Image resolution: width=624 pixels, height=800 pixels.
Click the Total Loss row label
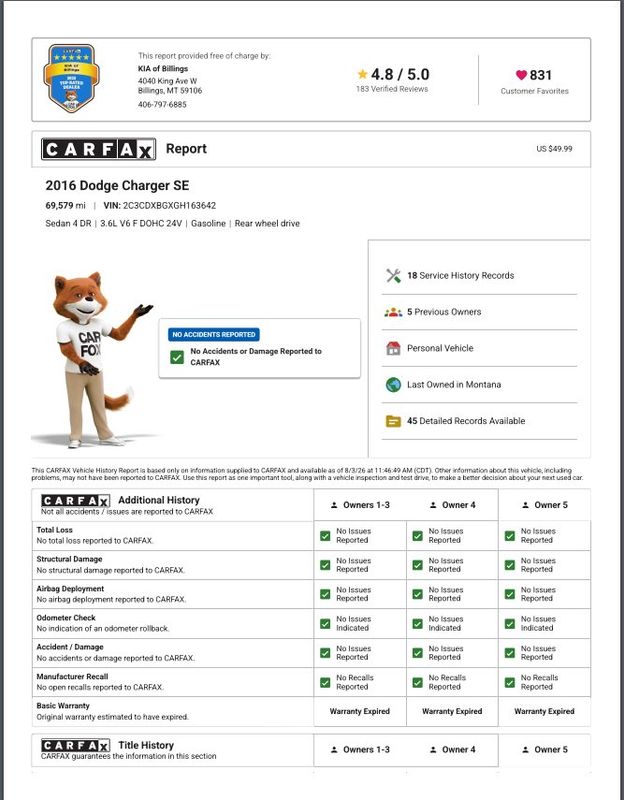55,530
